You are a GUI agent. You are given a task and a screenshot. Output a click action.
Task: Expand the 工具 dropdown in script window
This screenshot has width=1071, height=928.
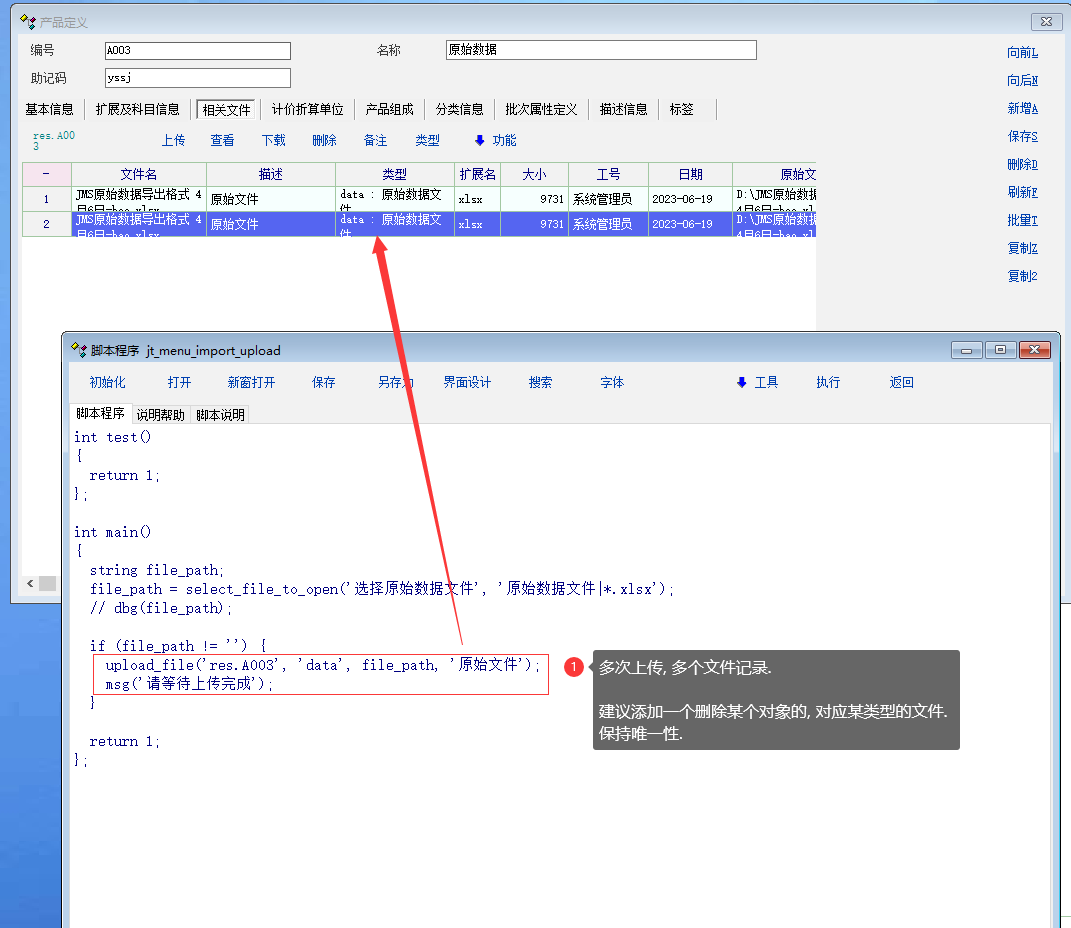tap(757, 382)
